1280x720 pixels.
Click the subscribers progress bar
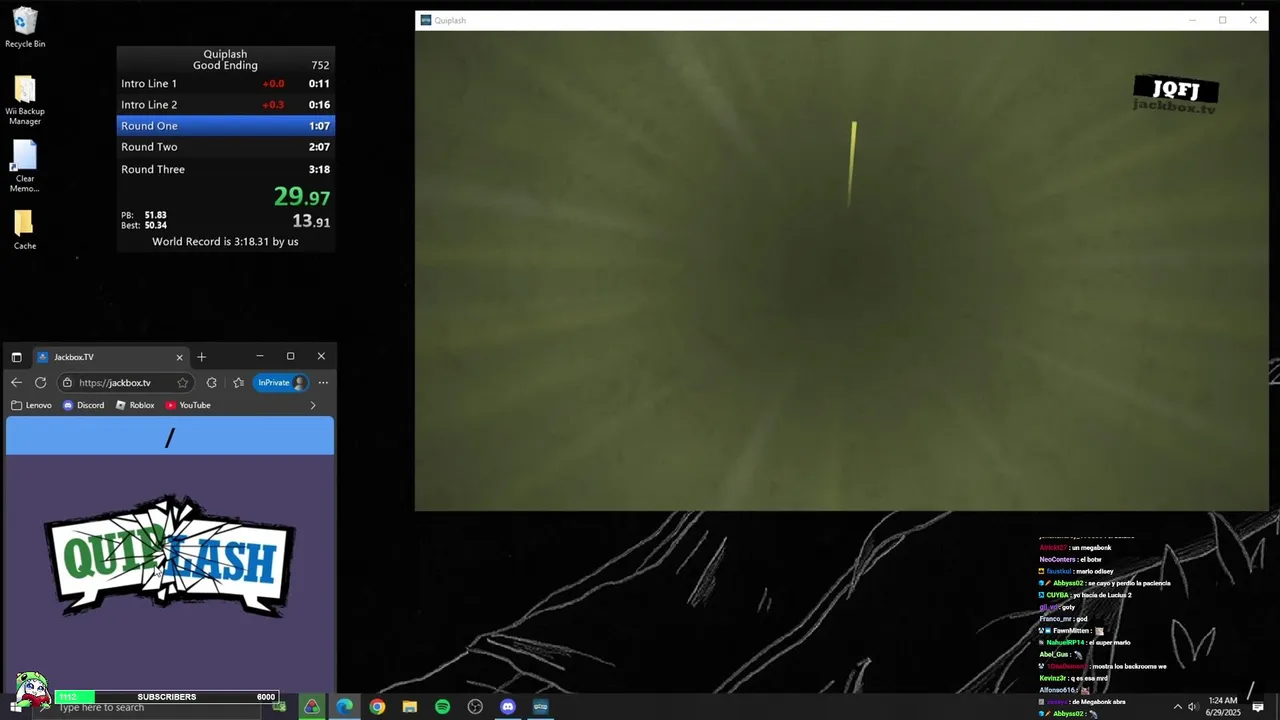[x=167, y=697]
